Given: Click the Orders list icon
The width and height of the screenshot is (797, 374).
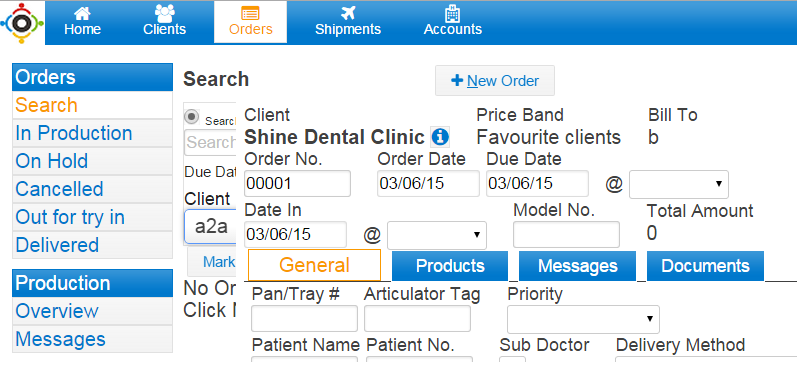Looking at the screenshot, I should pyautogui.click(x=251, y=13).
